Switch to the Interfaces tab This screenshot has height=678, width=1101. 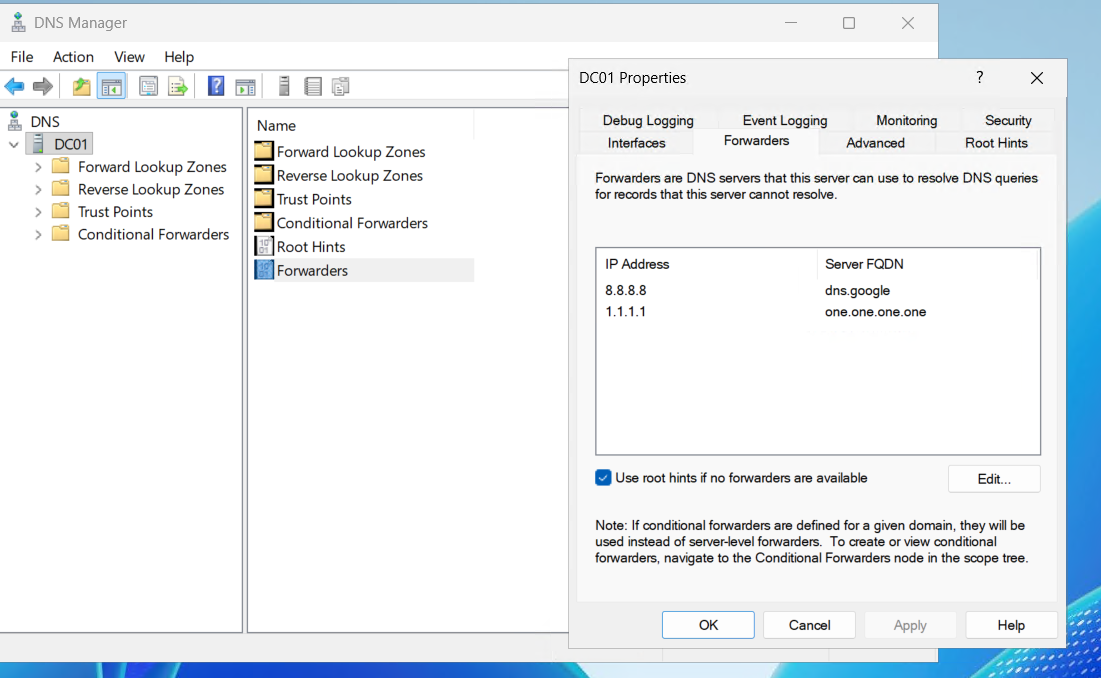[x=636, y=142]
